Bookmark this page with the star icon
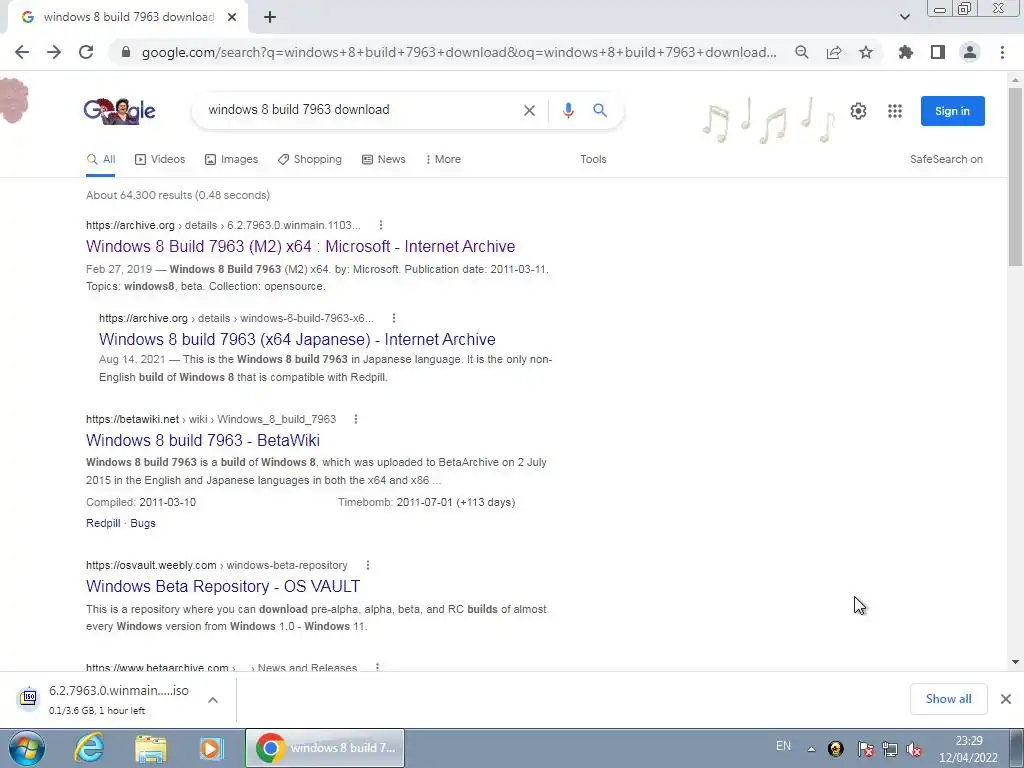 pyautogui.click(x=866, y=52)
